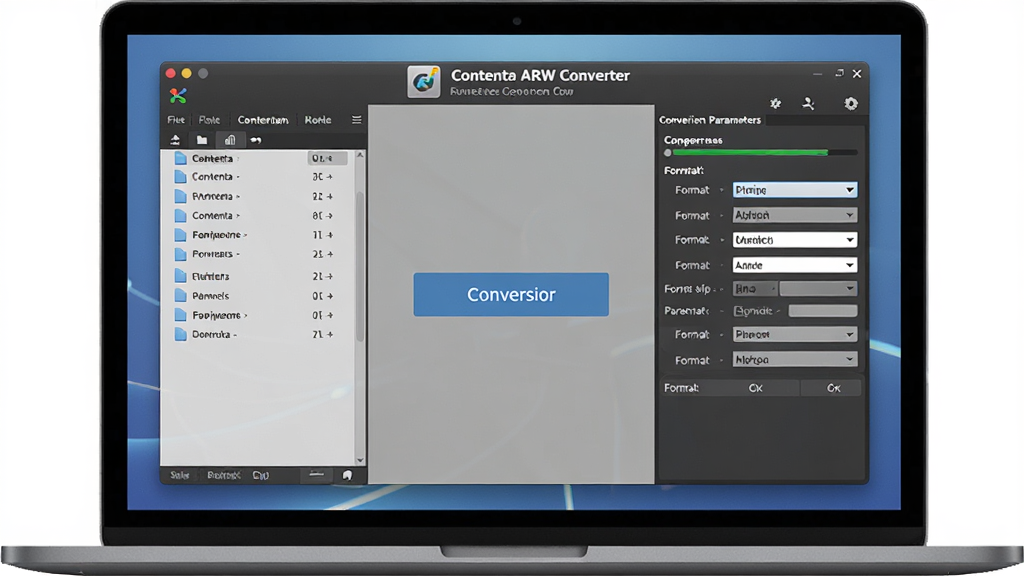
Task: Click the dash icon in the bottom bar
Action: coord(317,475)
